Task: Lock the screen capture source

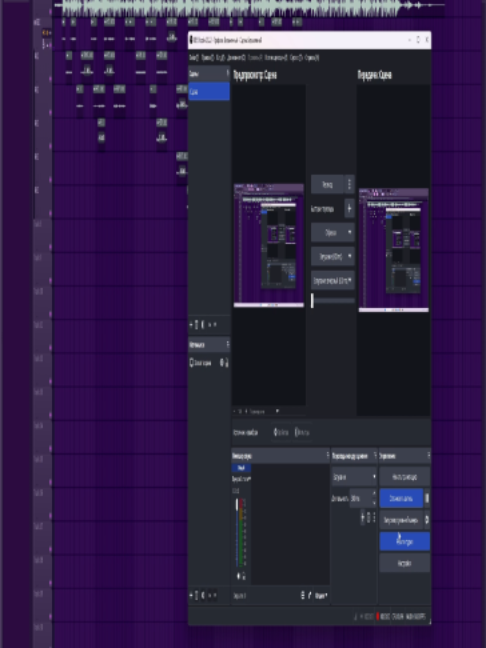Action: [227, 363]
